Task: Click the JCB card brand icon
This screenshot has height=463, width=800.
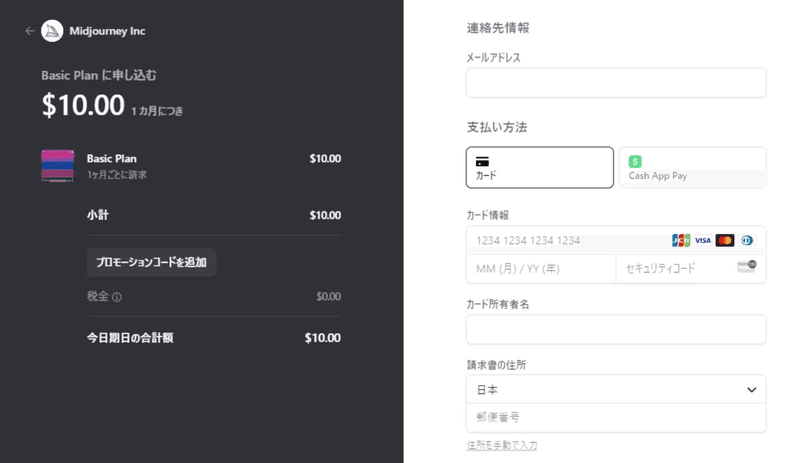Action: point(681,240)
